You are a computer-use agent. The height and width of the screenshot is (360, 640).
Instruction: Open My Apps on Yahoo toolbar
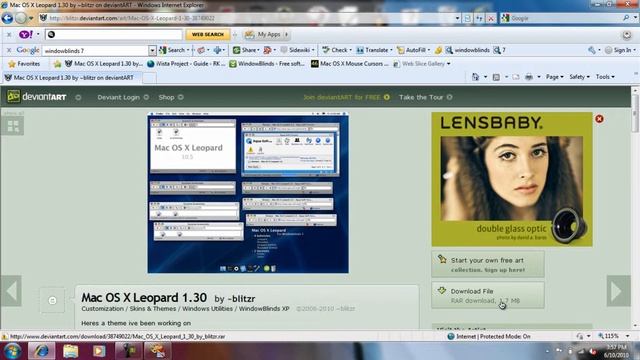point(266,34)
